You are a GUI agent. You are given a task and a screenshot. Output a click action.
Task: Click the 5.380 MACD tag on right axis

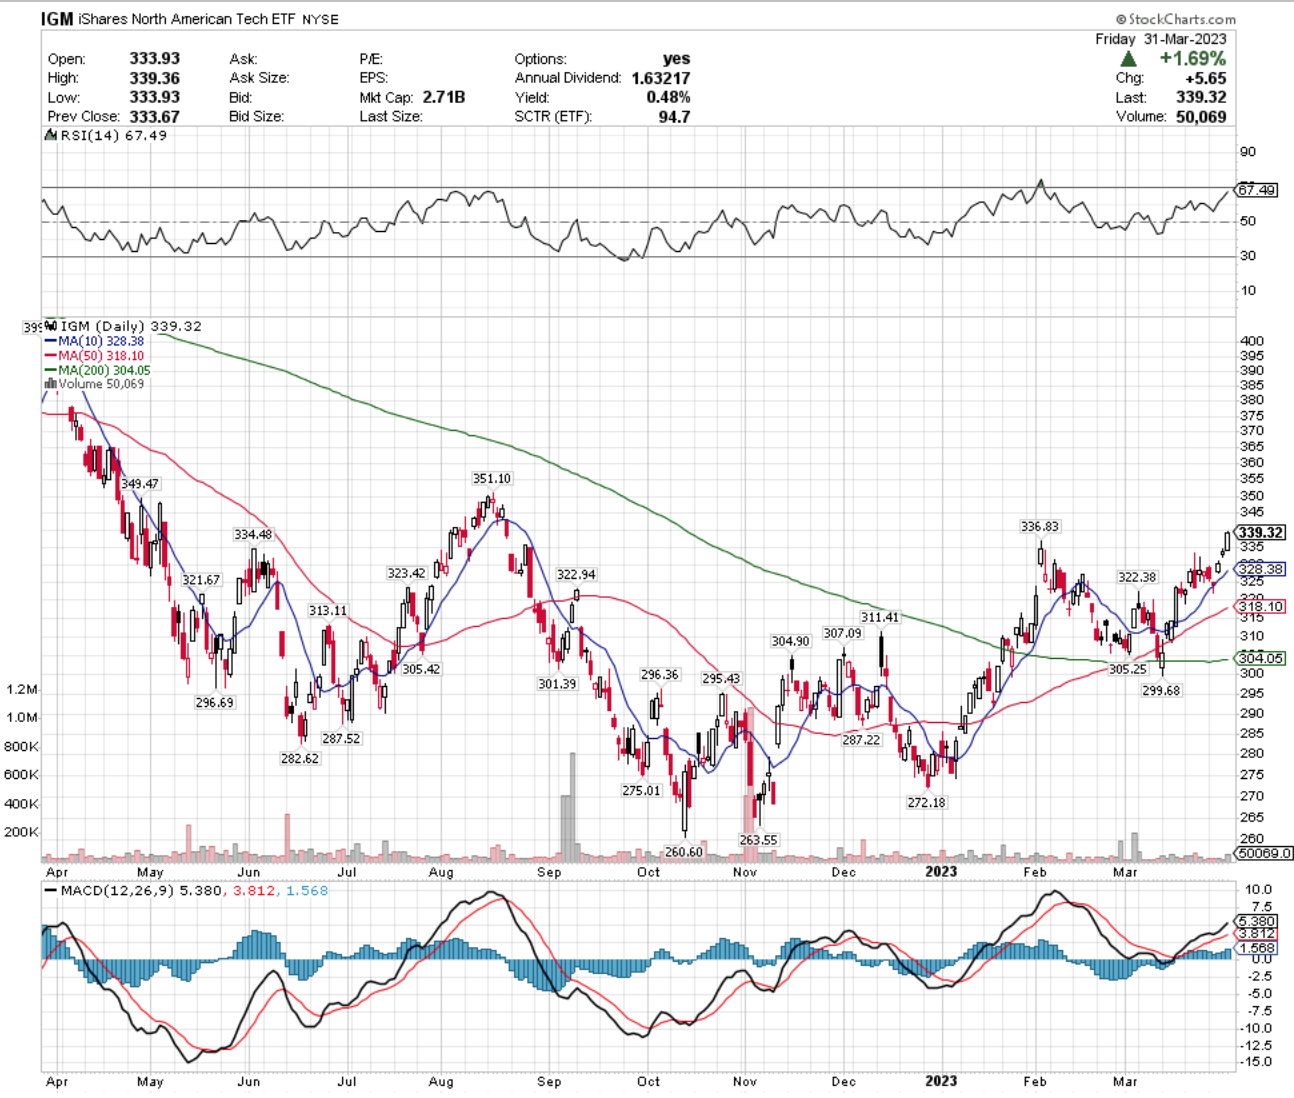1257,921
